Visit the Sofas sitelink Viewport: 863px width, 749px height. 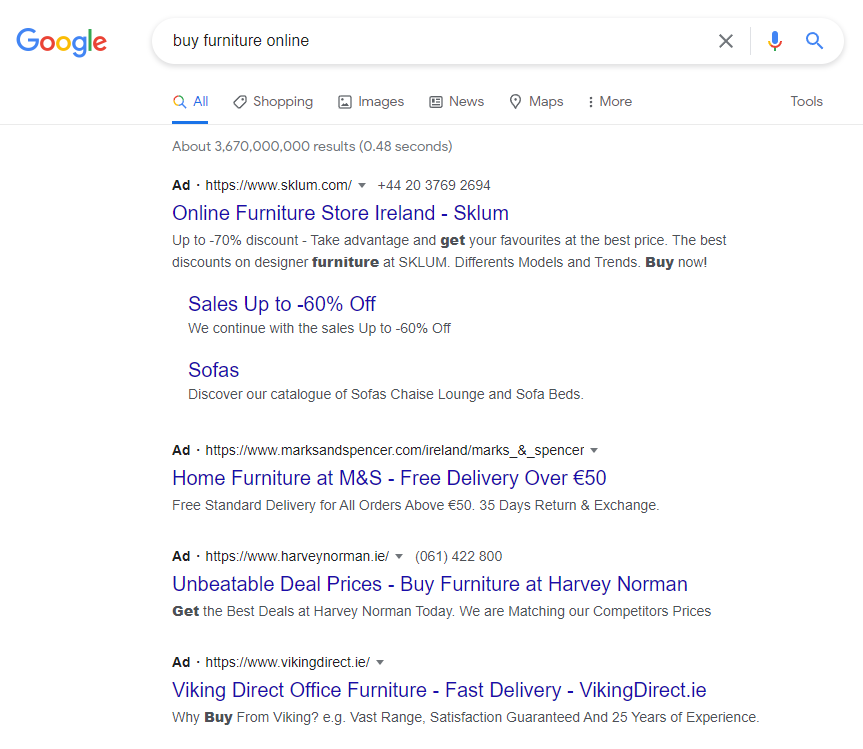214,370
